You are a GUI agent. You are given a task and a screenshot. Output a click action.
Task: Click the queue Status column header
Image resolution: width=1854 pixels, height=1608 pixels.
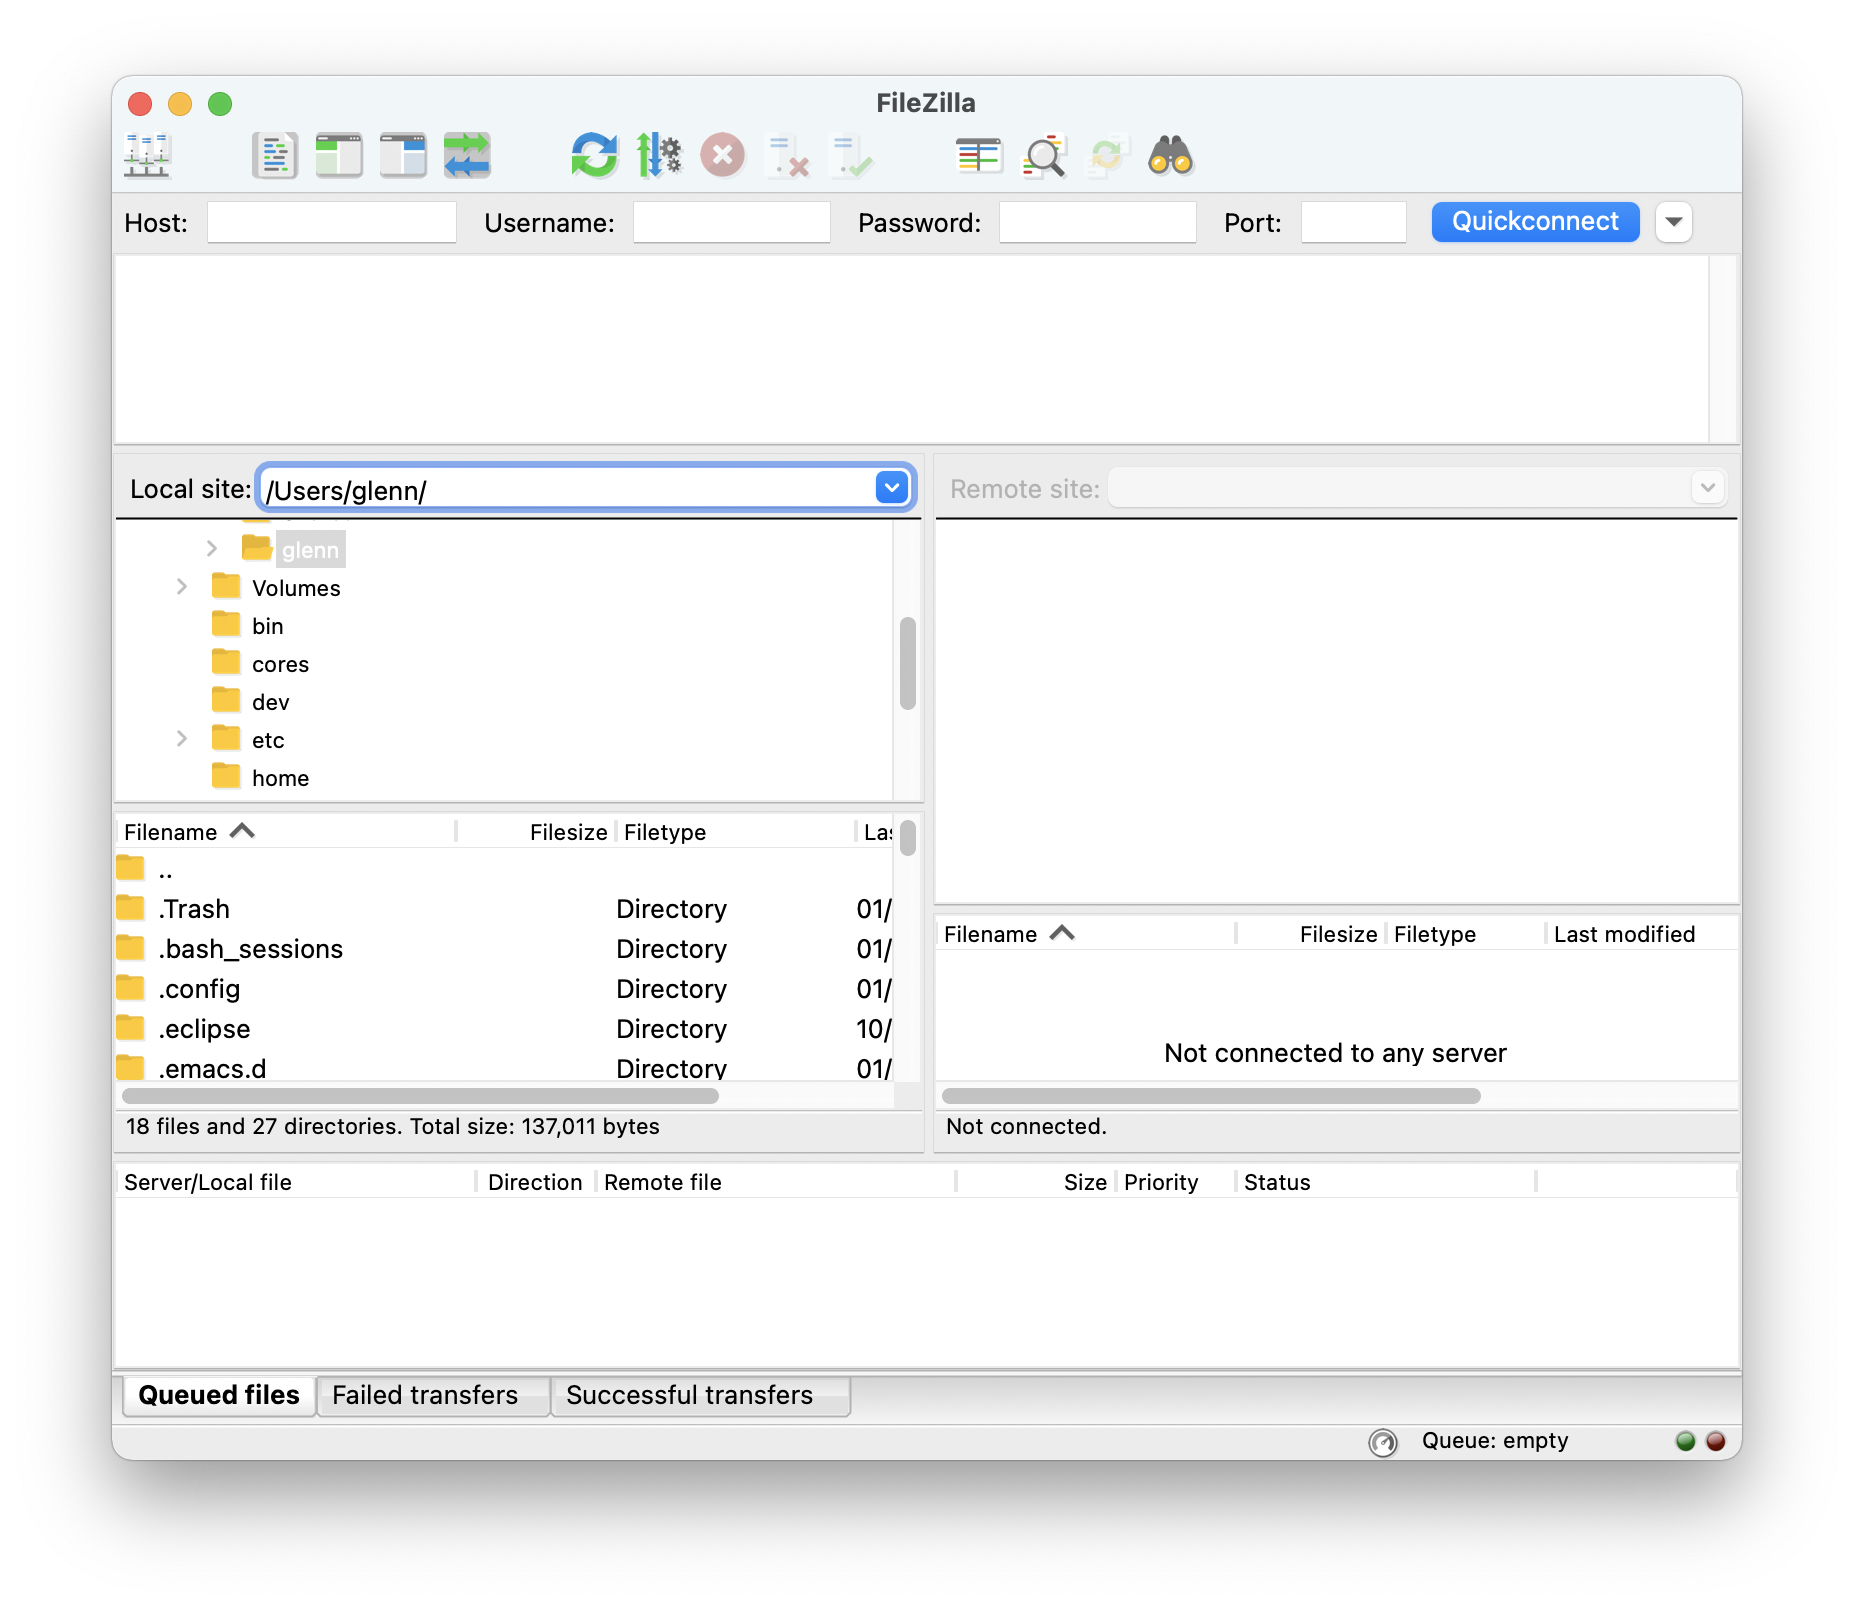pyautogui.click(x=1386, y=1182)
